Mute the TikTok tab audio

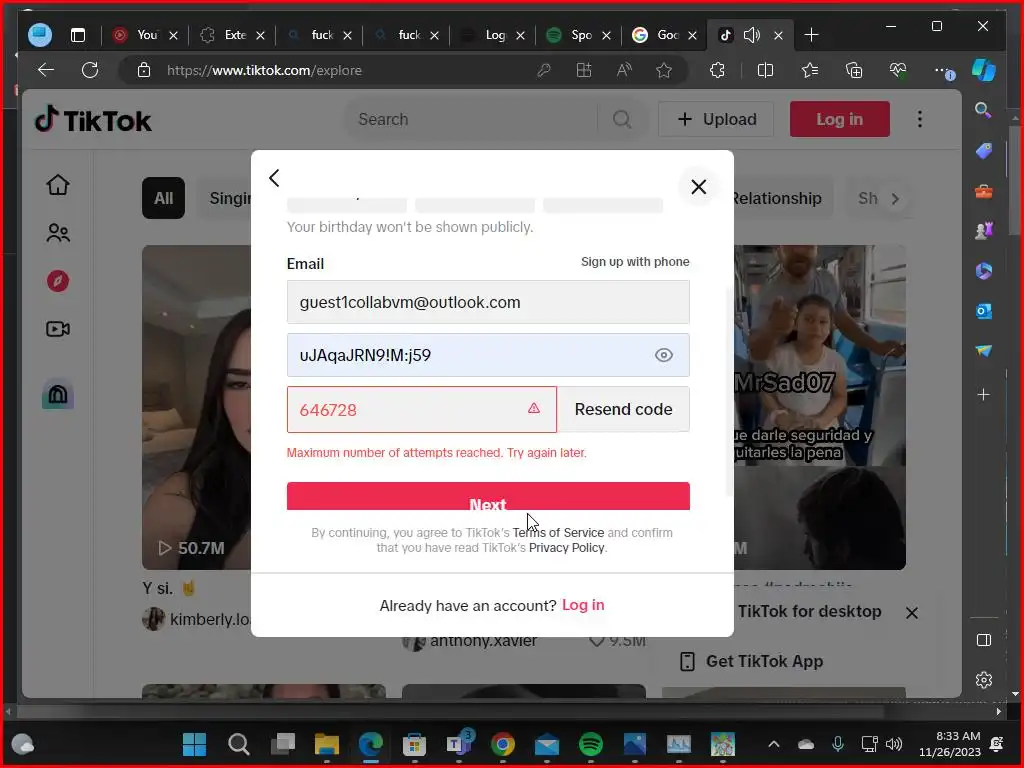(752, 35)
